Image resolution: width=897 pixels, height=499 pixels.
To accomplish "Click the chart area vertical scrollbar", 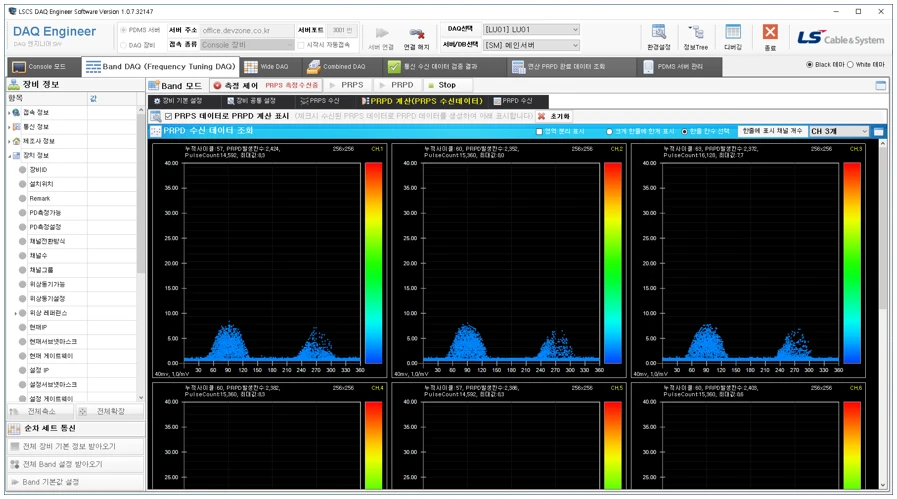I will 882,314.
